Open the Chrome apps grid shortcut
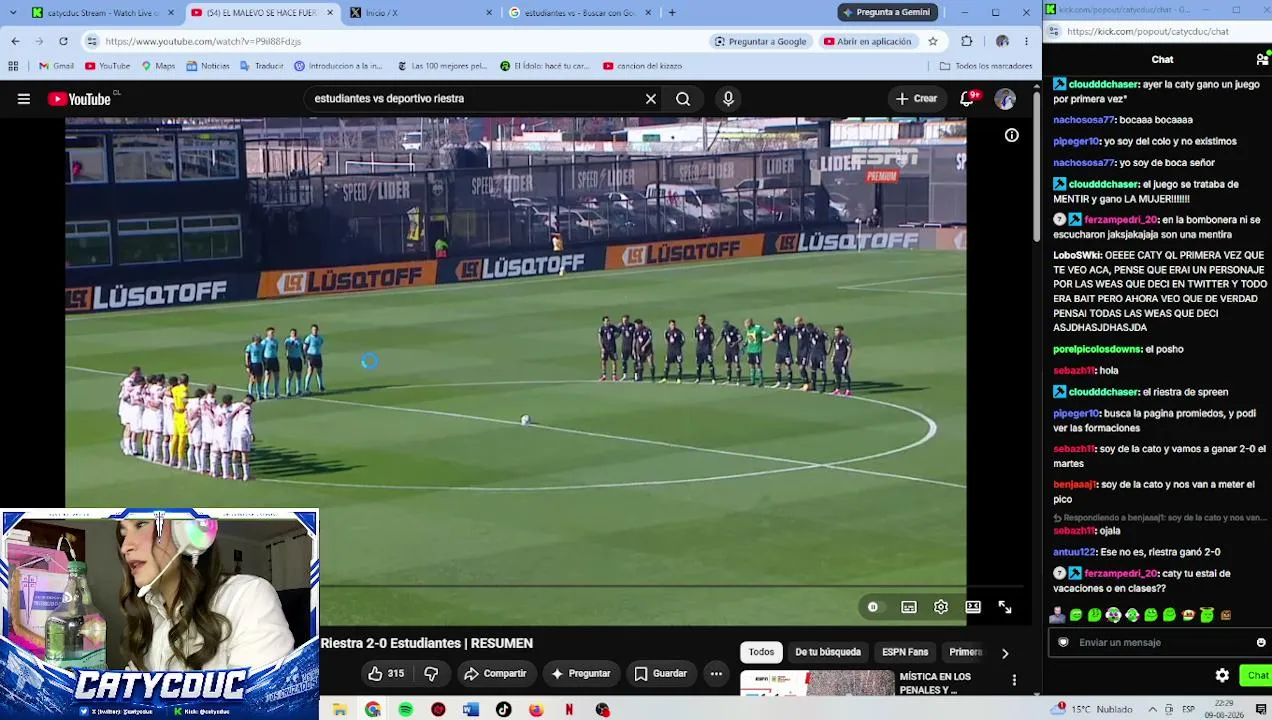 point(13,66)
